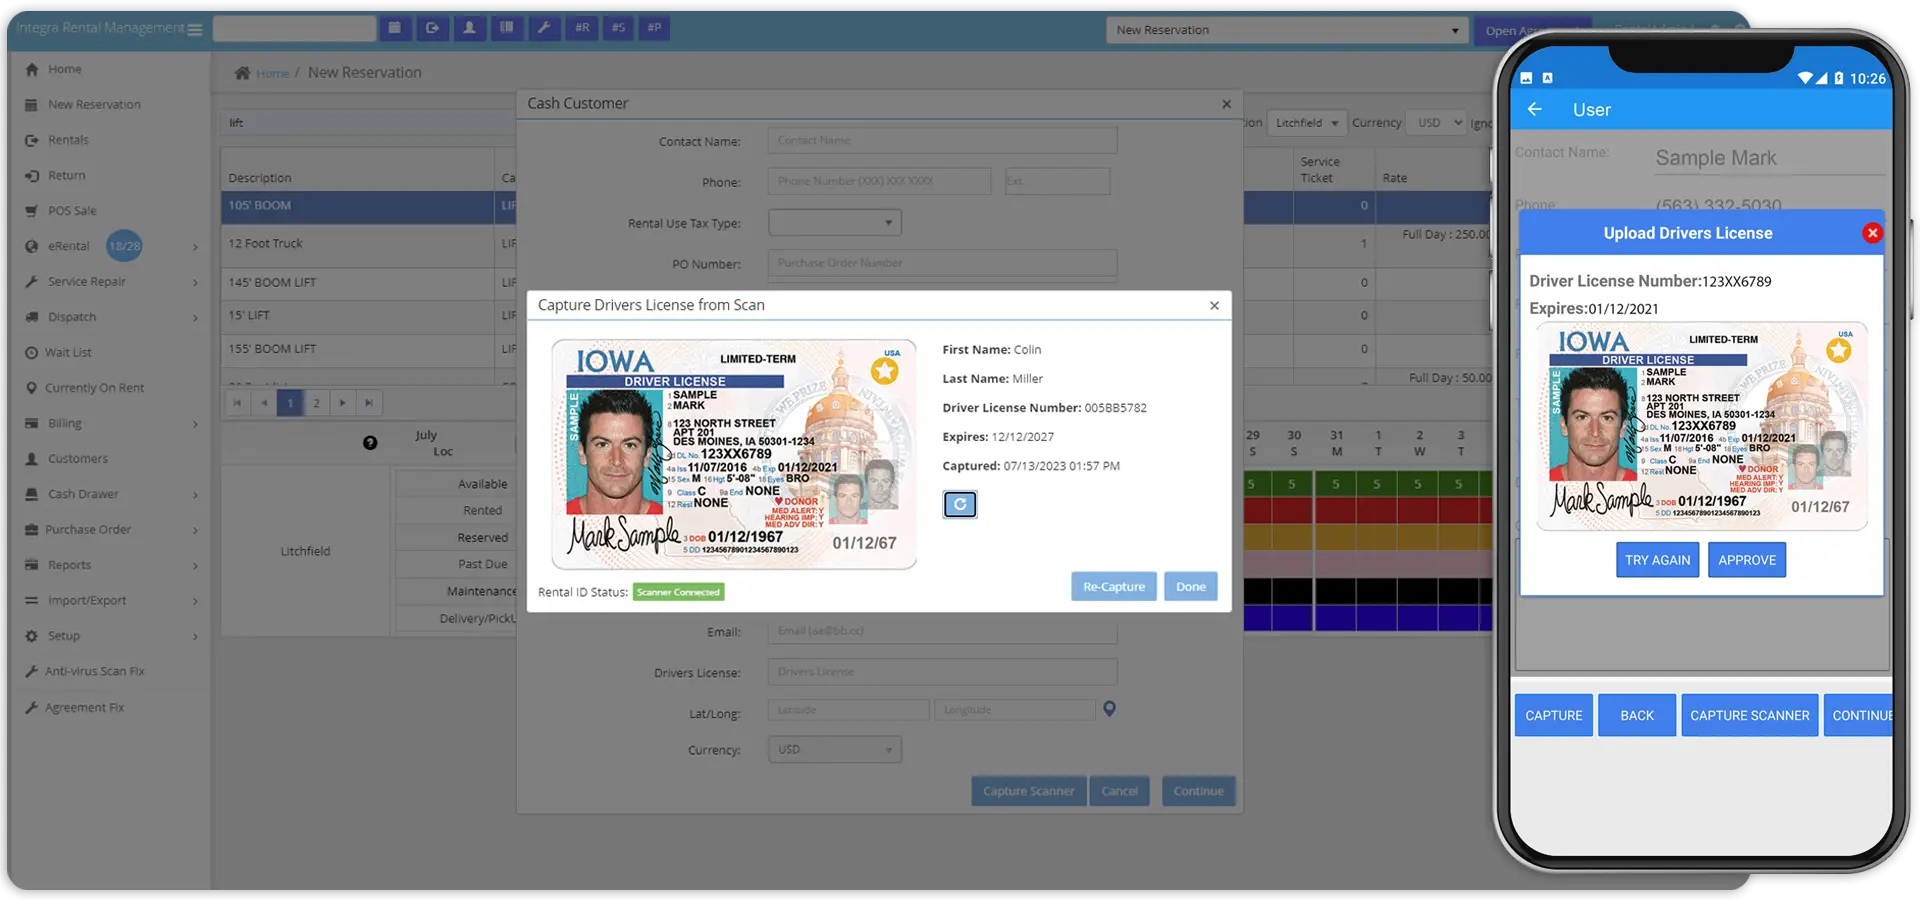This screenshot has width=1920, height=900.
Task: Click the map pin icon next to Lat/Long
Action: tap(1108, 708)
